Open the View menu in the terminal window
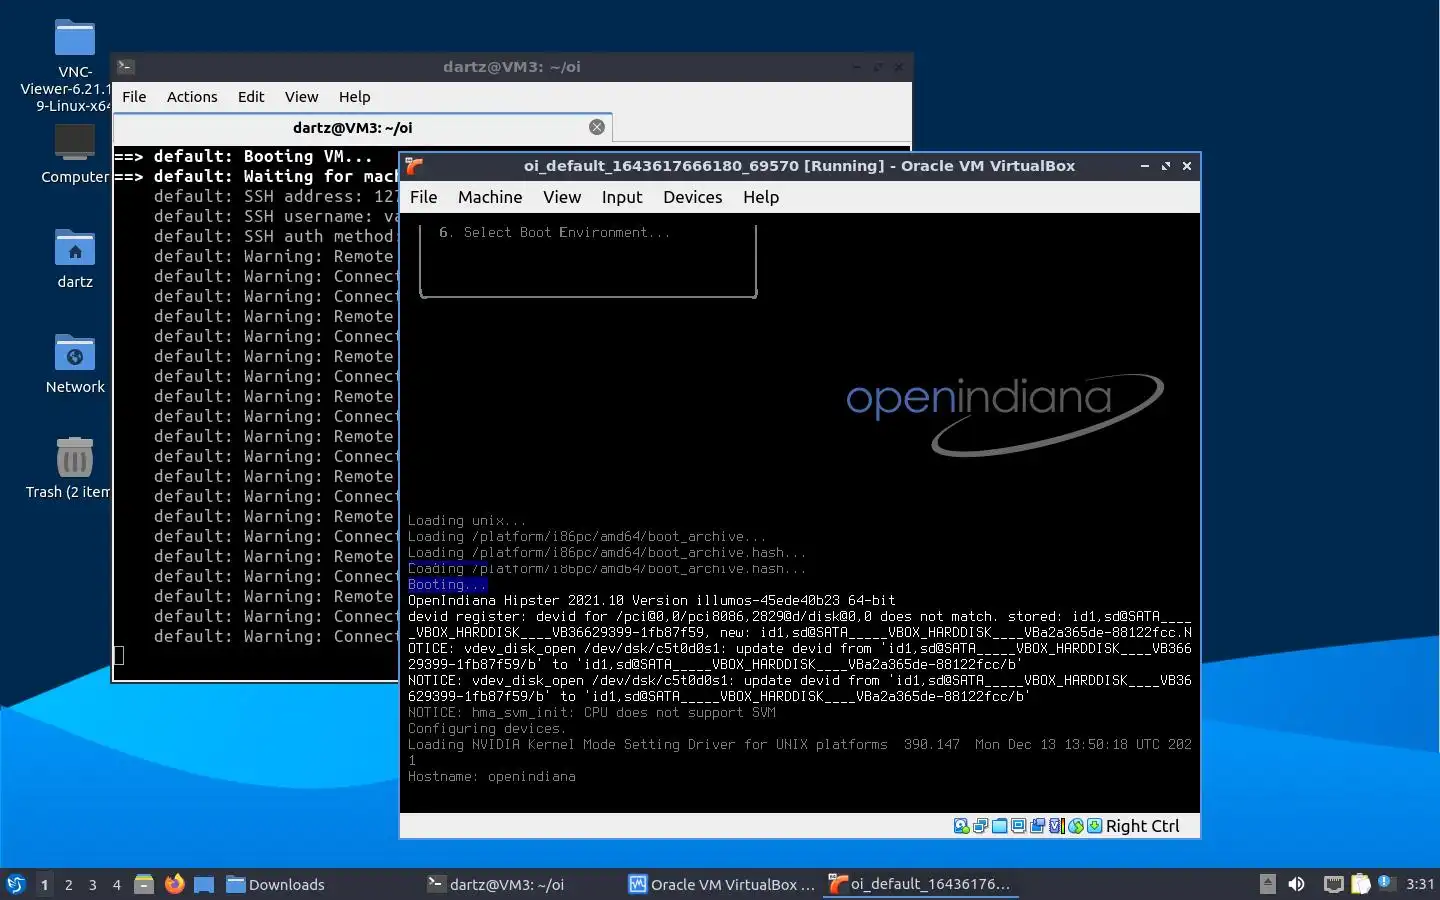The image size is (1440, 900). (x=301, y=97)
